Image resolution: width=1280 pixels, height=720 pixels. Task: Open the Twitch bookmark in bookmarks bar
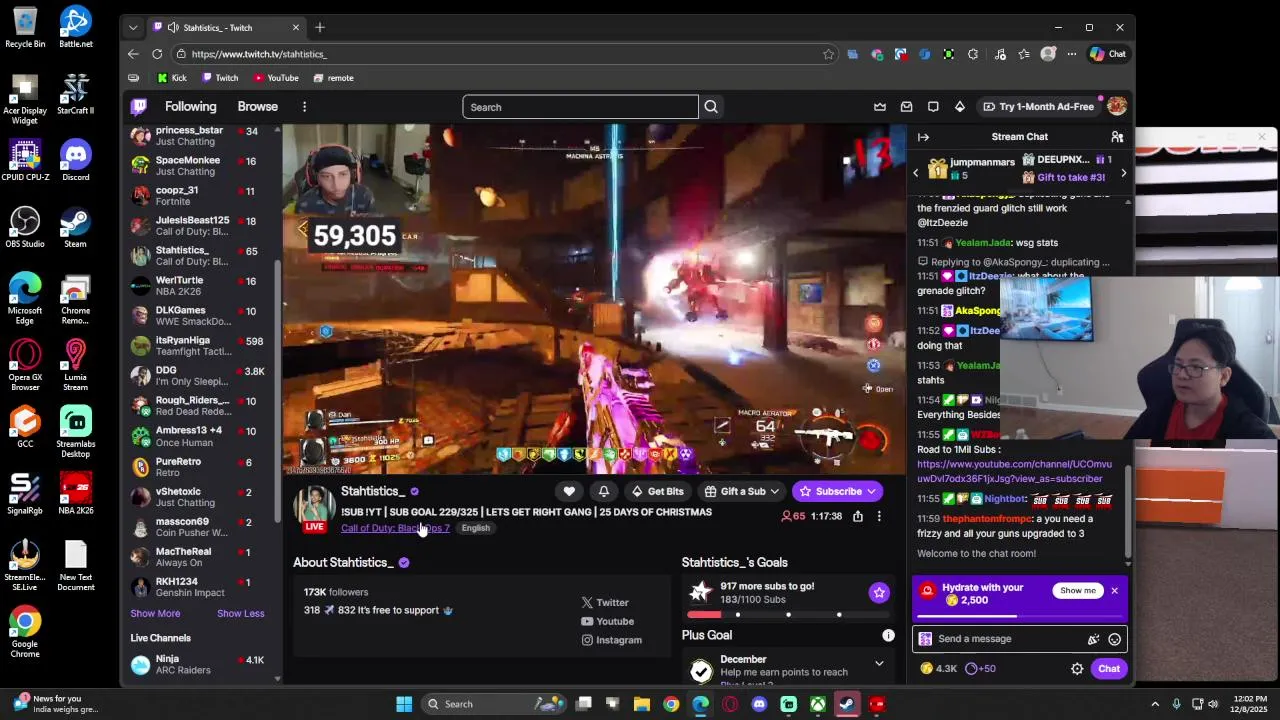pyautogui.click(x=220, y=78)
